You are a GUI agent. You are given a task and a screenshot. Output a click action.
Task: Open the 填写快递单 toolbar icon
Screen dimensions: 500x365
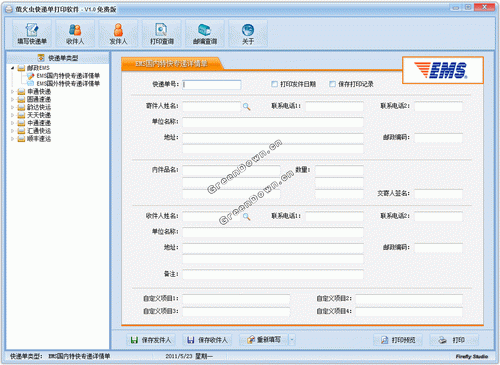32,33
